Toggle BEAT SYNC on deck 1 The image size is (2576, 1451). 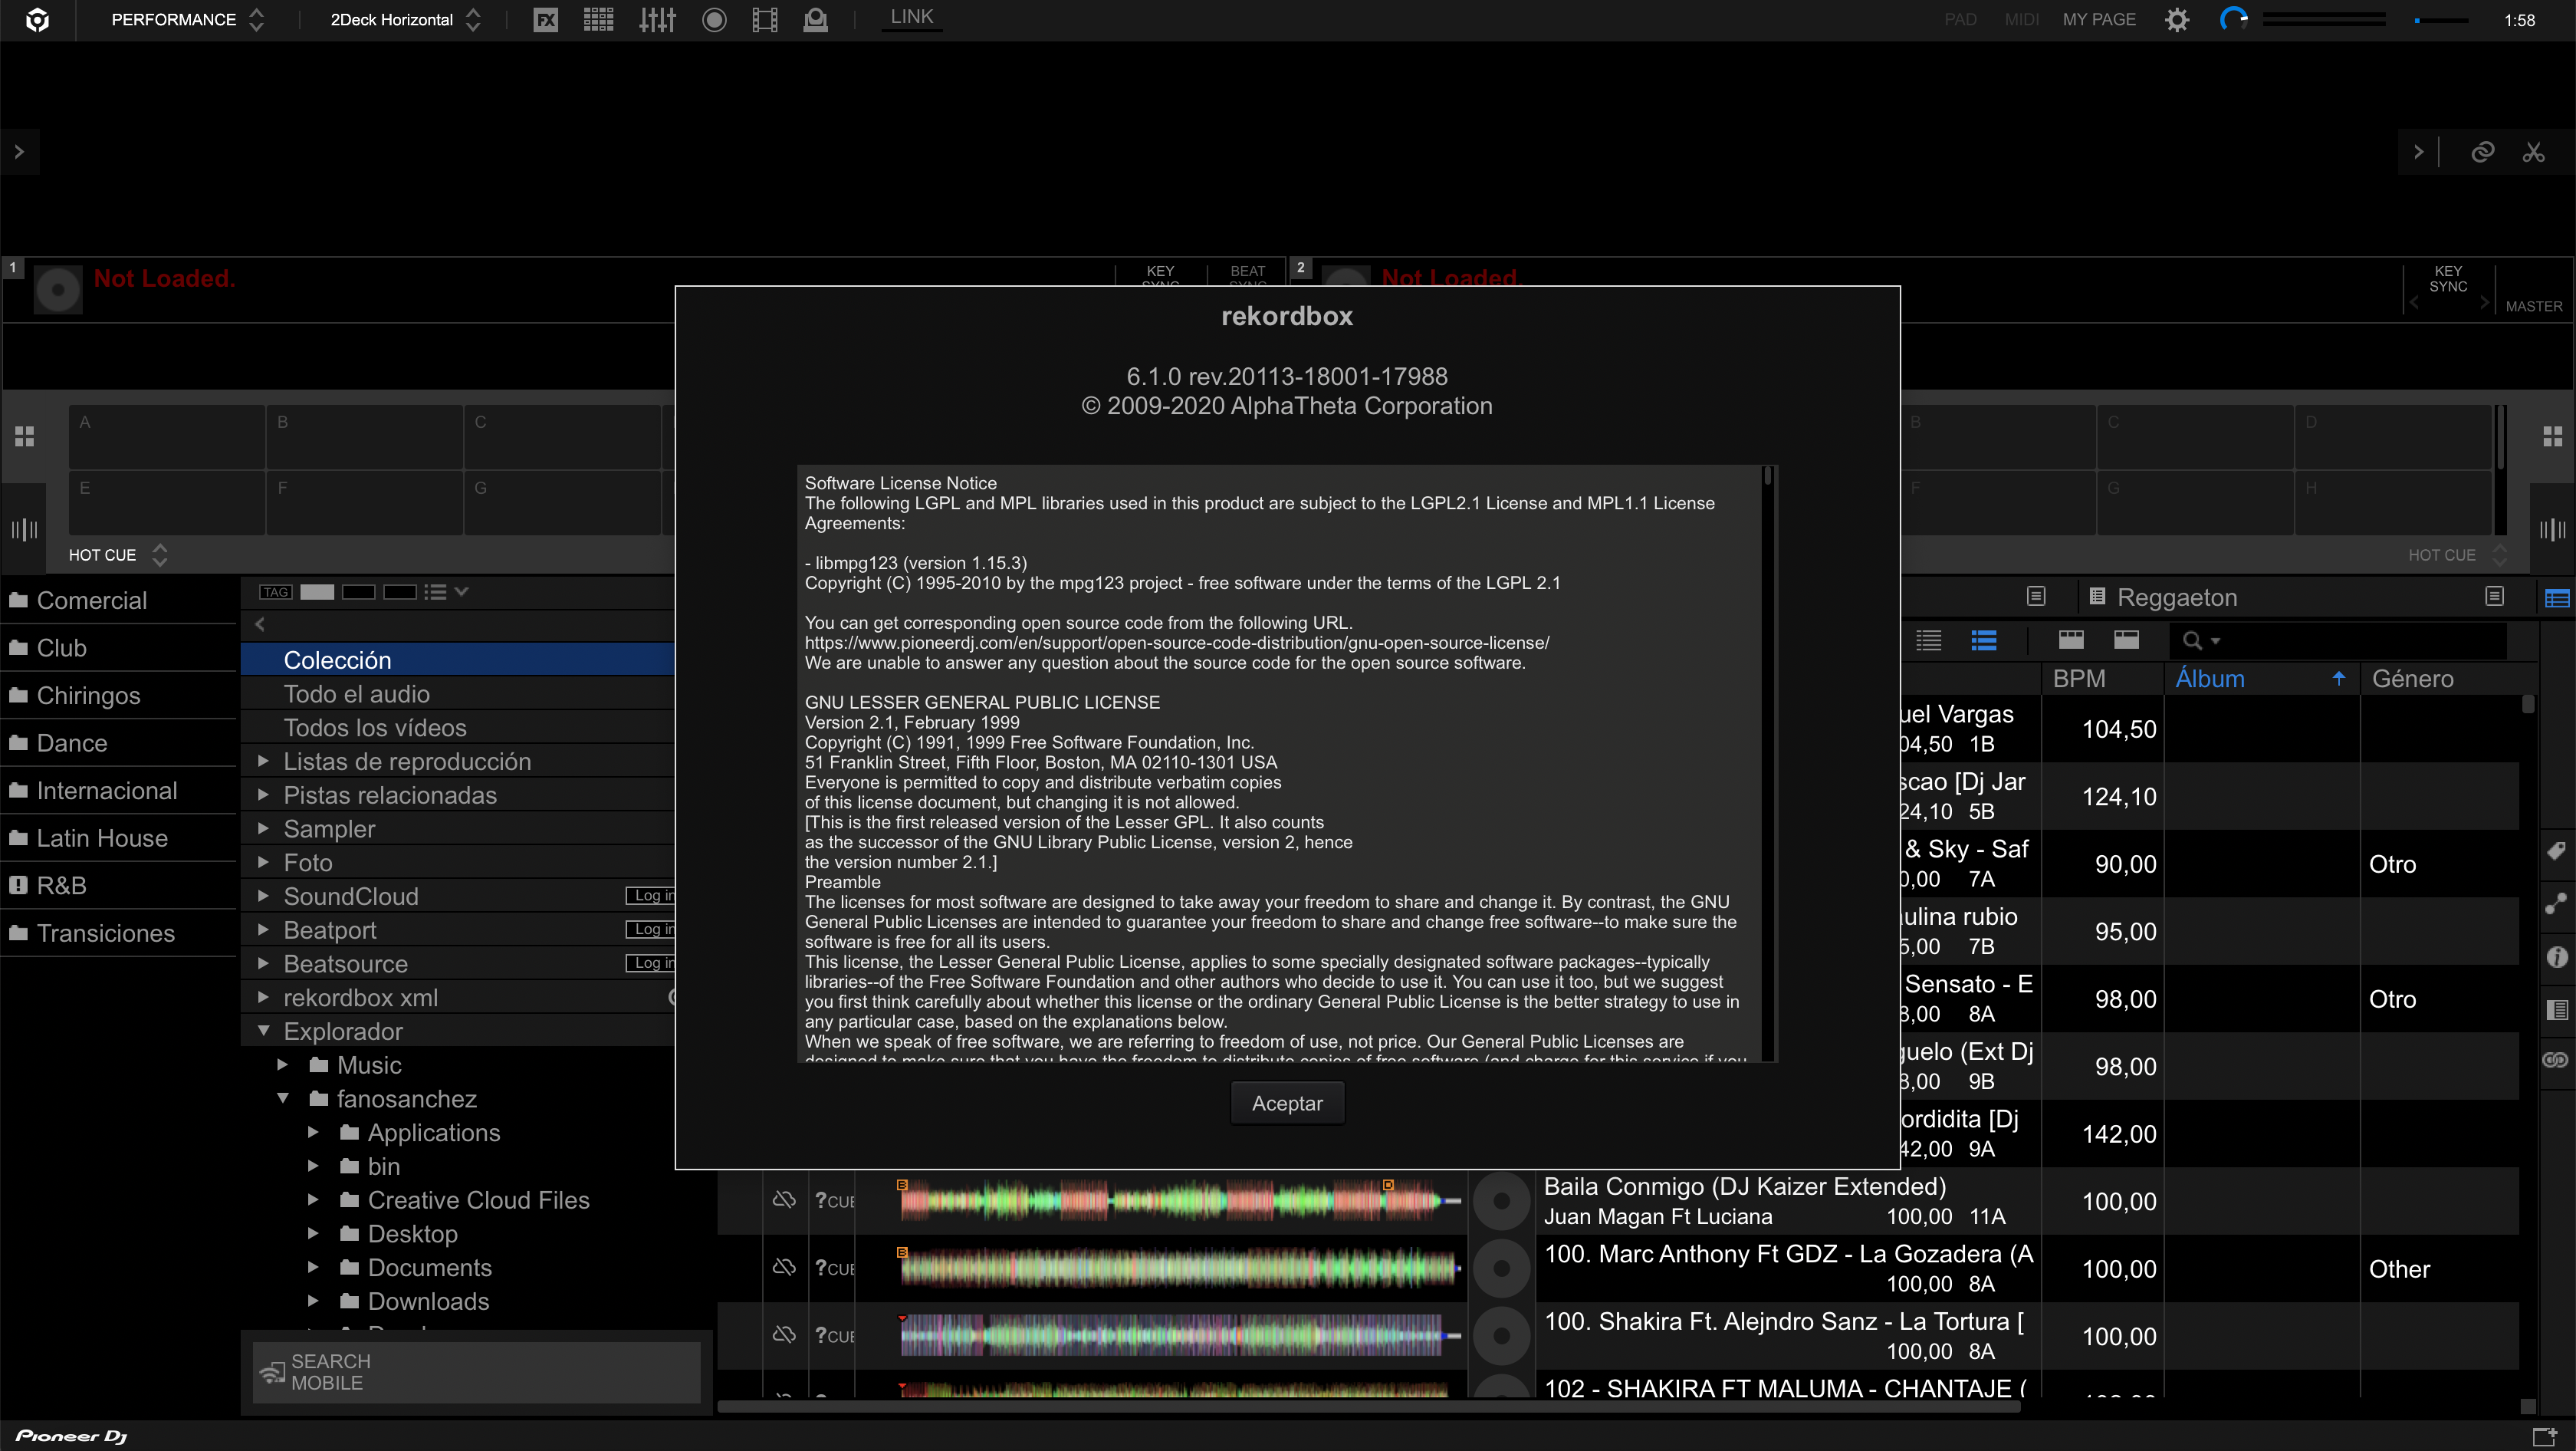1248,275
